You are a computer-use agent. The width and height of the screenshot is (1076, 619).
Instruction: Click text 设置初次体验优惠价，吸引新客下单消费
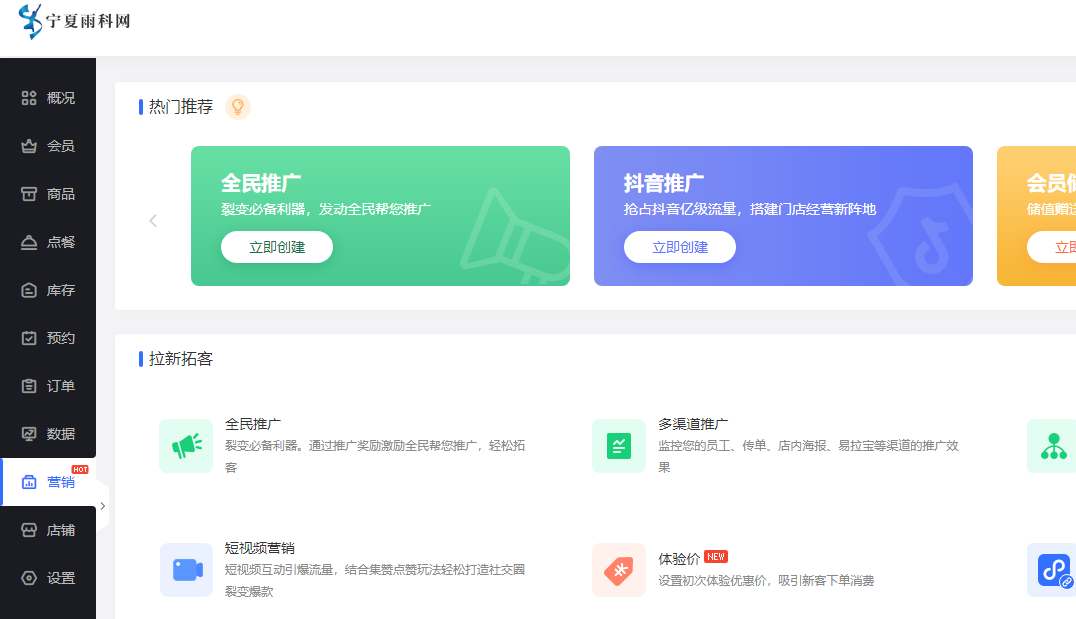click(767, 581)
